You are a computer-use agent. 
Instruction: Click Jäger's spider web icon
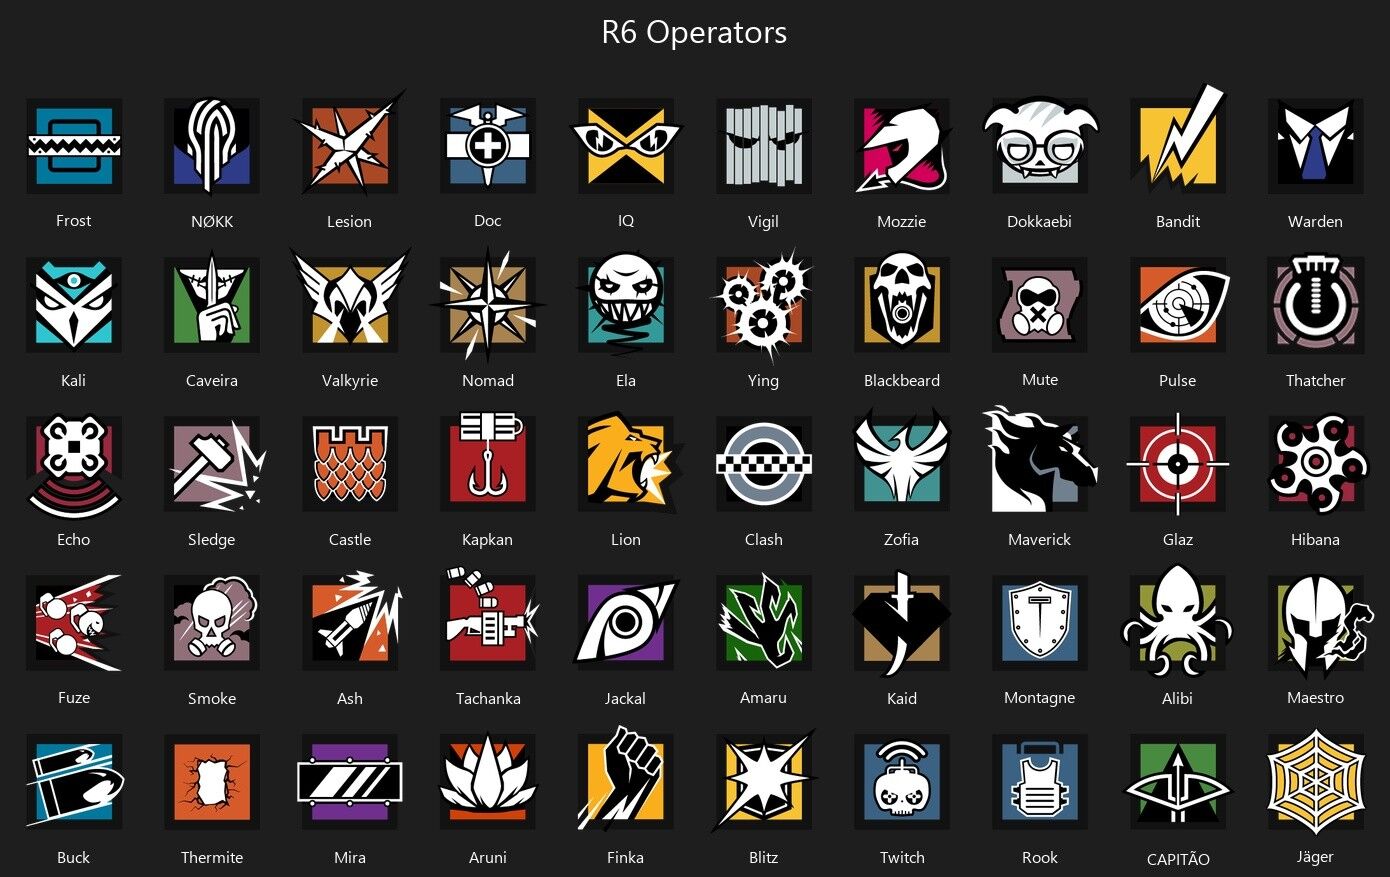tap(1316, 781)
